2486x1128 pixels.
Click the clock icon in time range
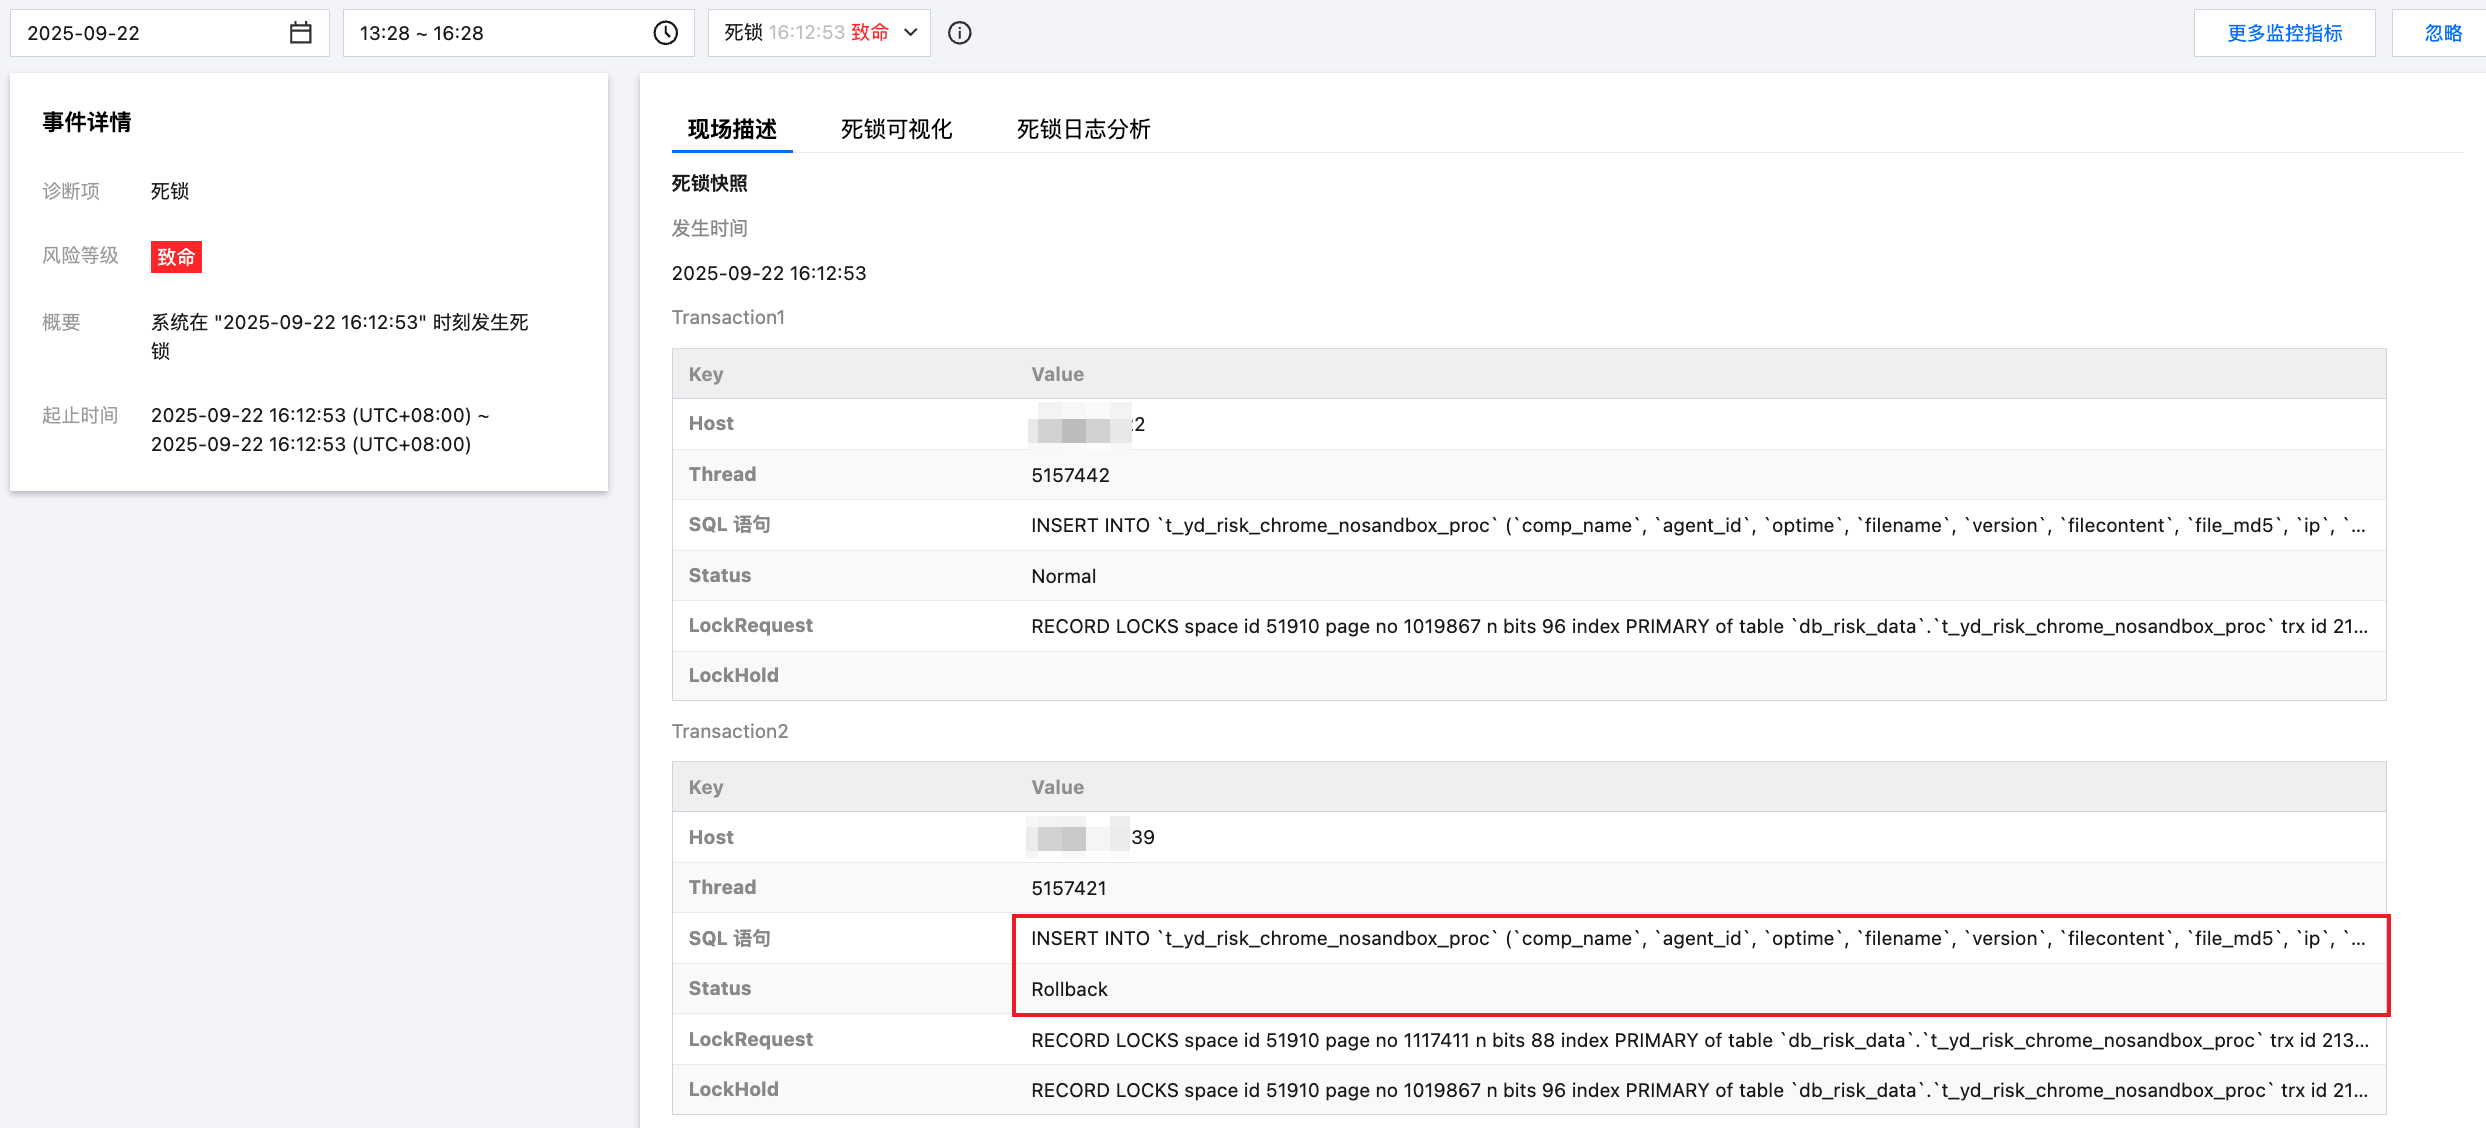[666, 33]
